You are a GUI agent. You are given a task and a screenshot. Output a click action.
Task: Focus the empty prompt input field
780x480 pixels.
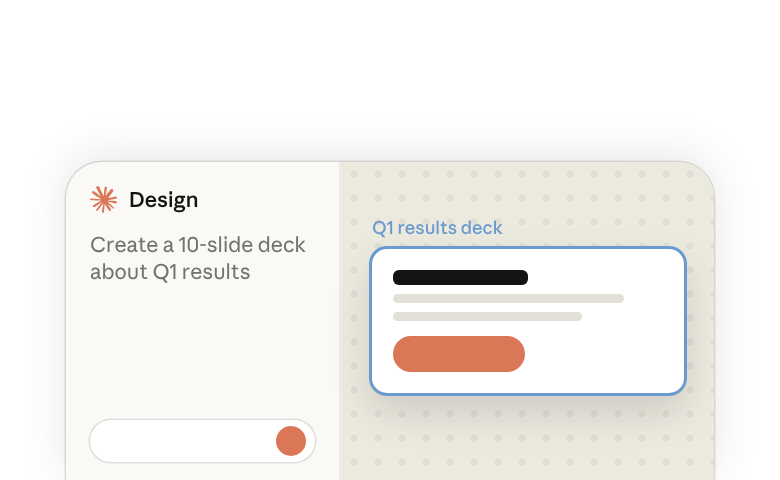point(202,441)
